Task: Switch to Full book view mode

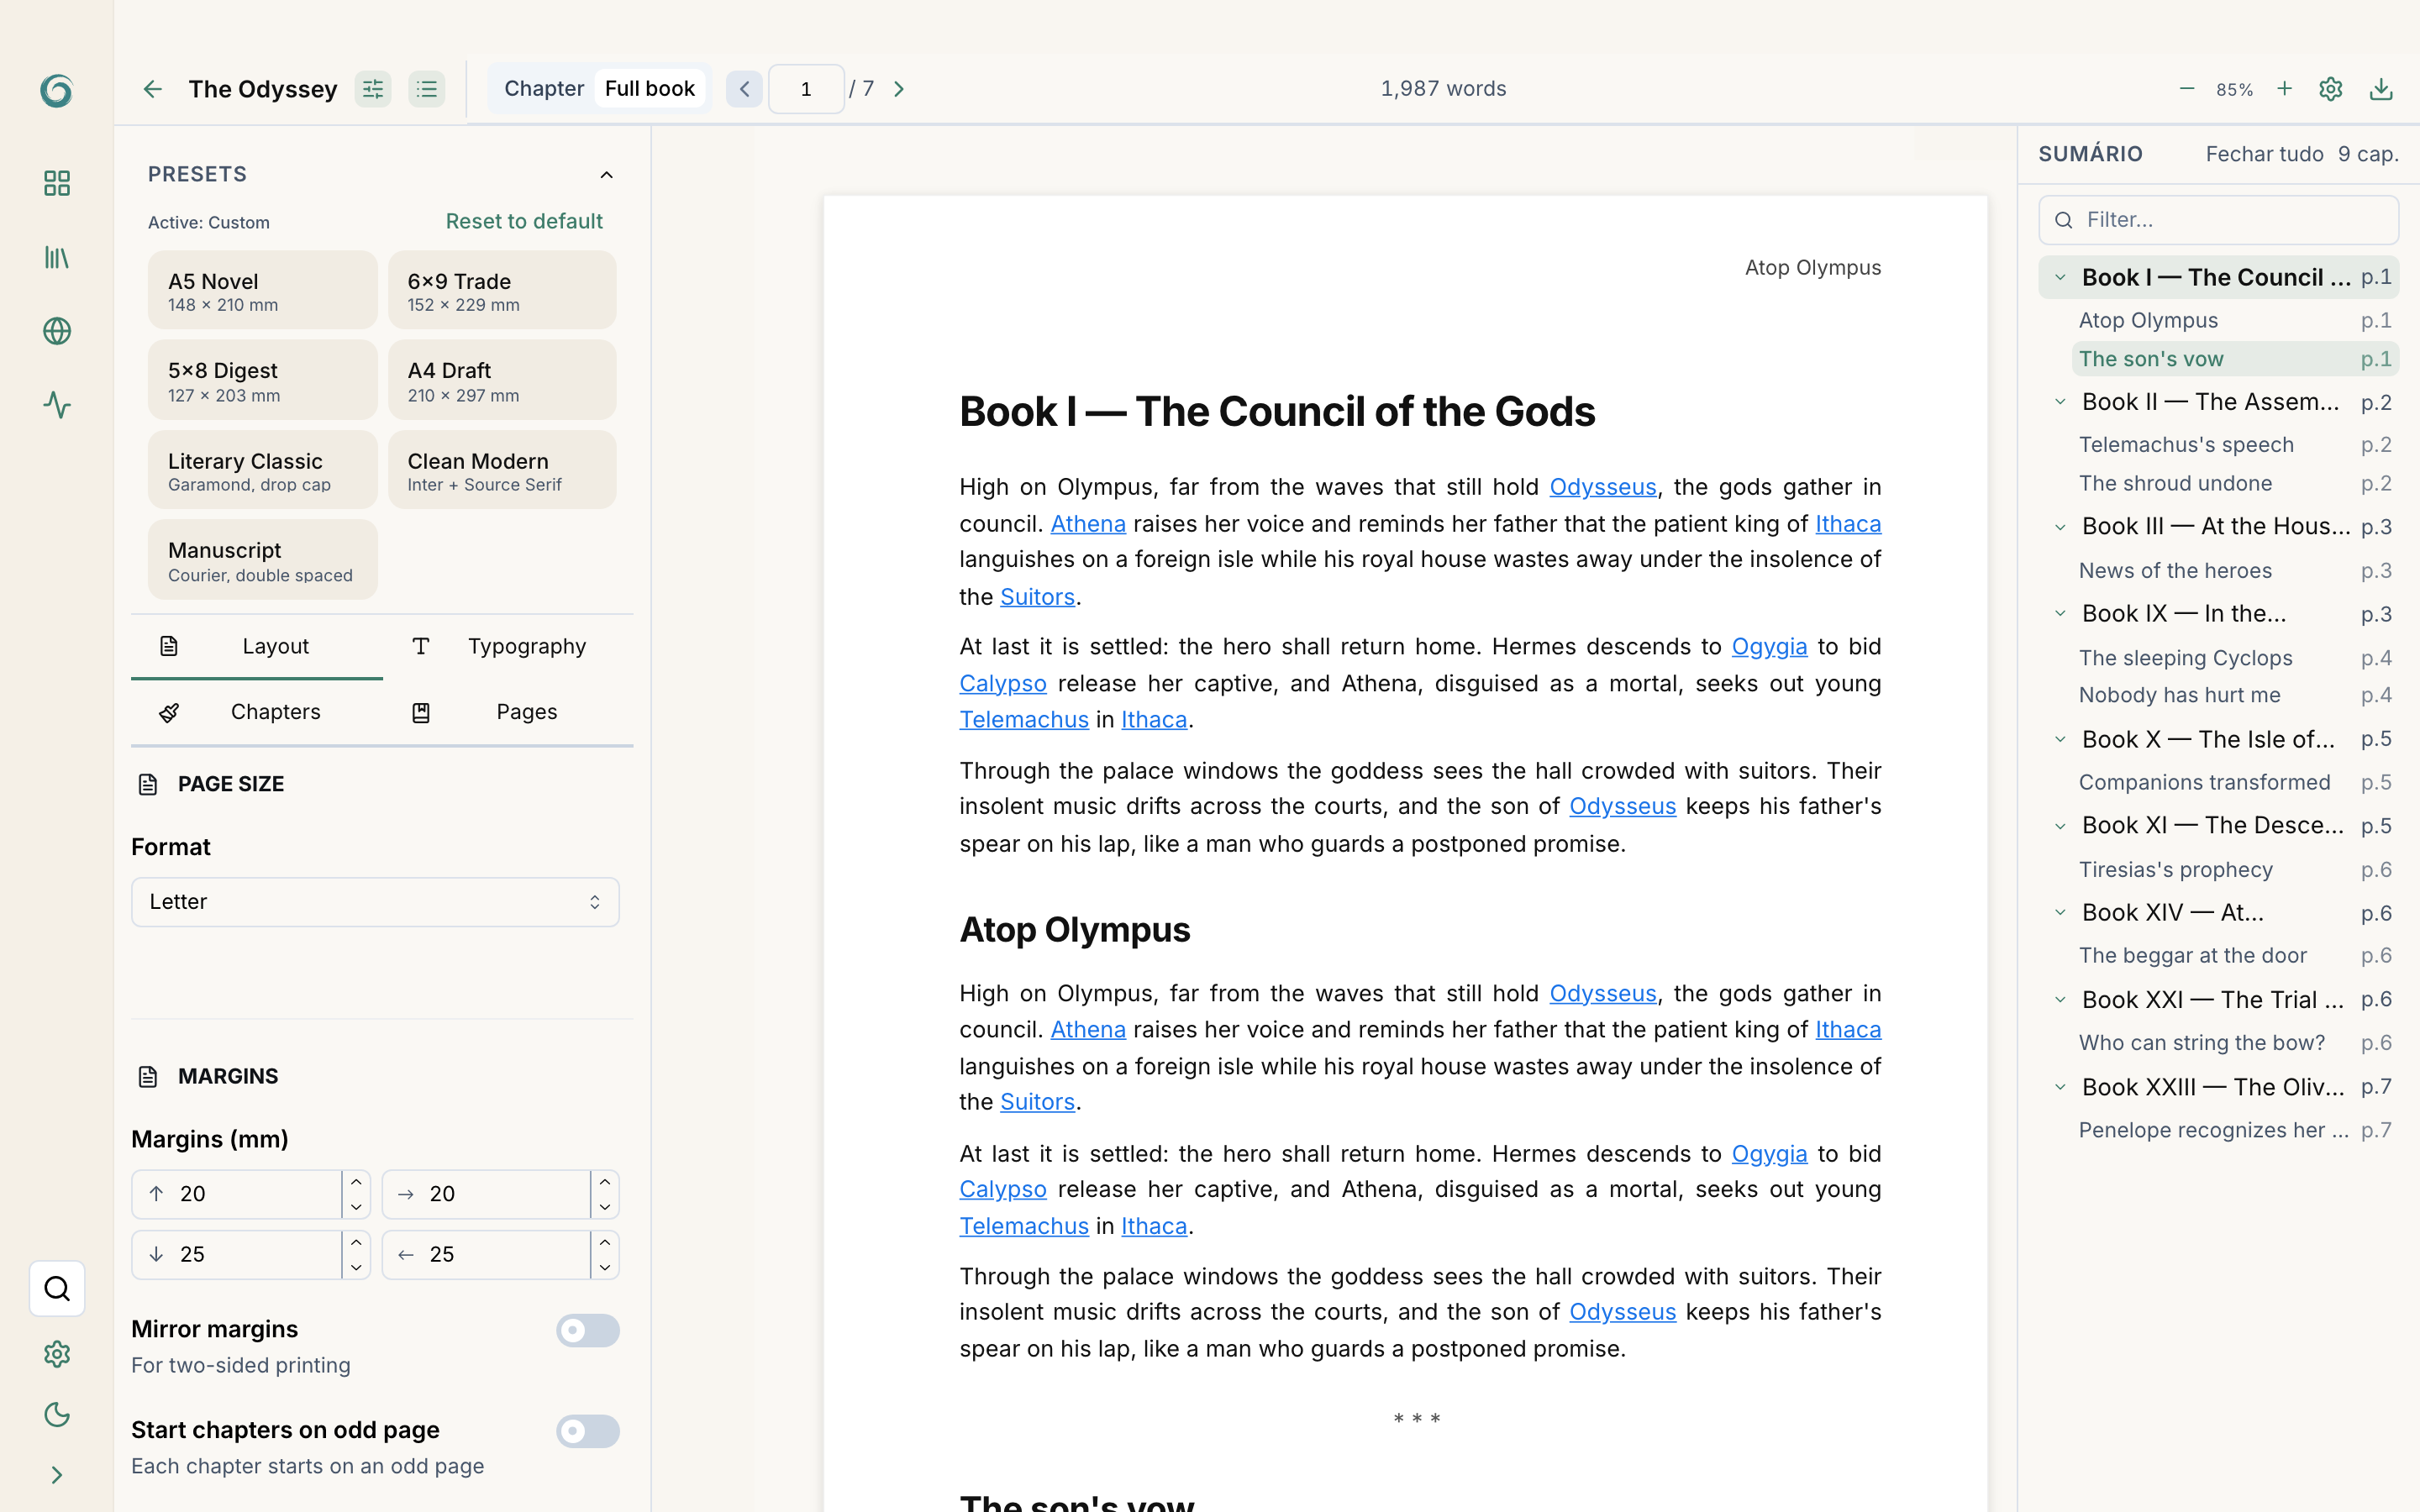Action: coord(650,88)
